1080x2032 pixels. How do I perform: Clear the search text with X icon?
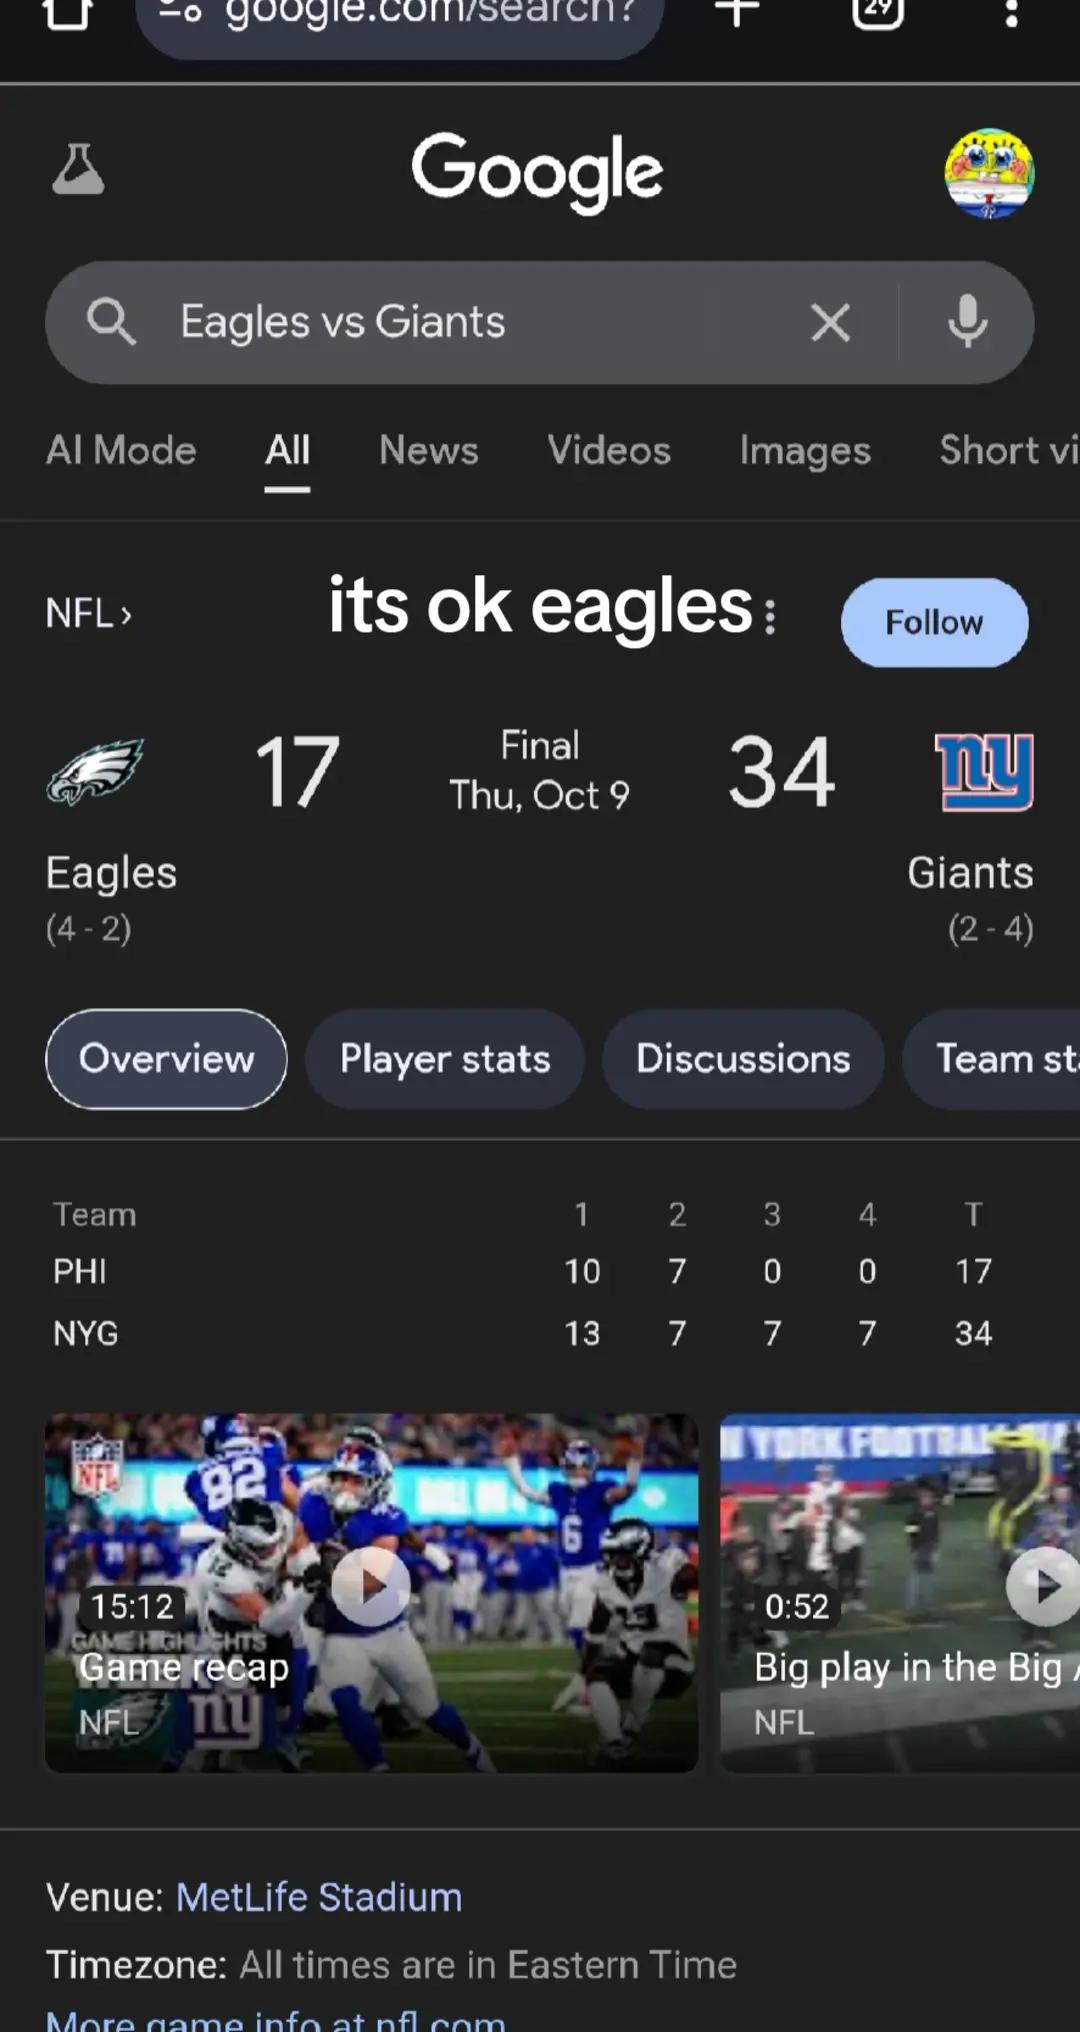830,322
